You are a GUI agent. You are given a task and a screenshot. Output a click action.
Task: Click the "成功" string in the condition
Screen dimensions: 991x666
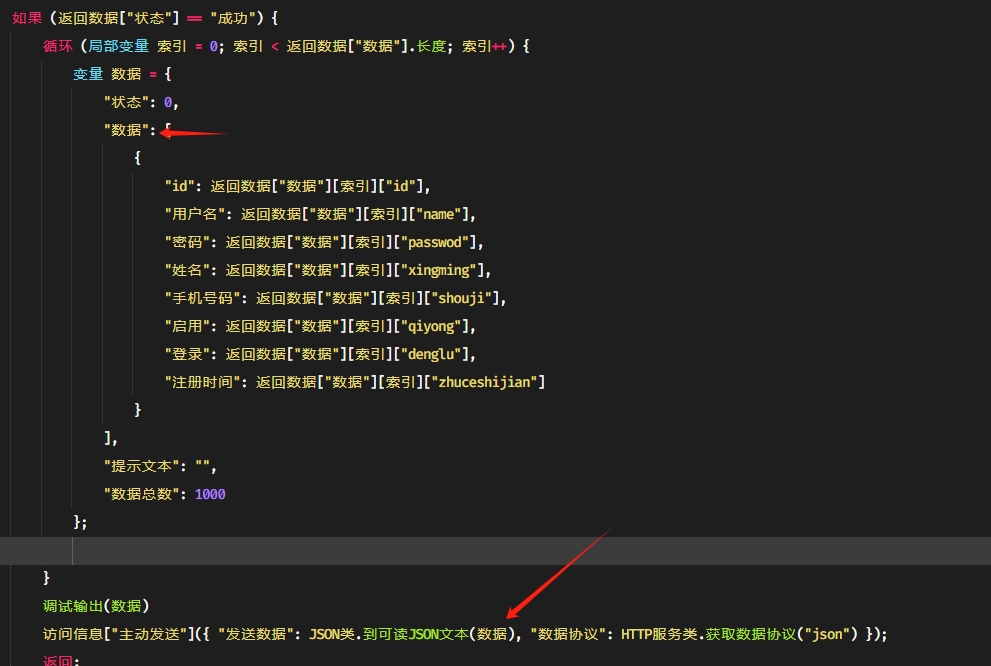[x=233, y=18]
